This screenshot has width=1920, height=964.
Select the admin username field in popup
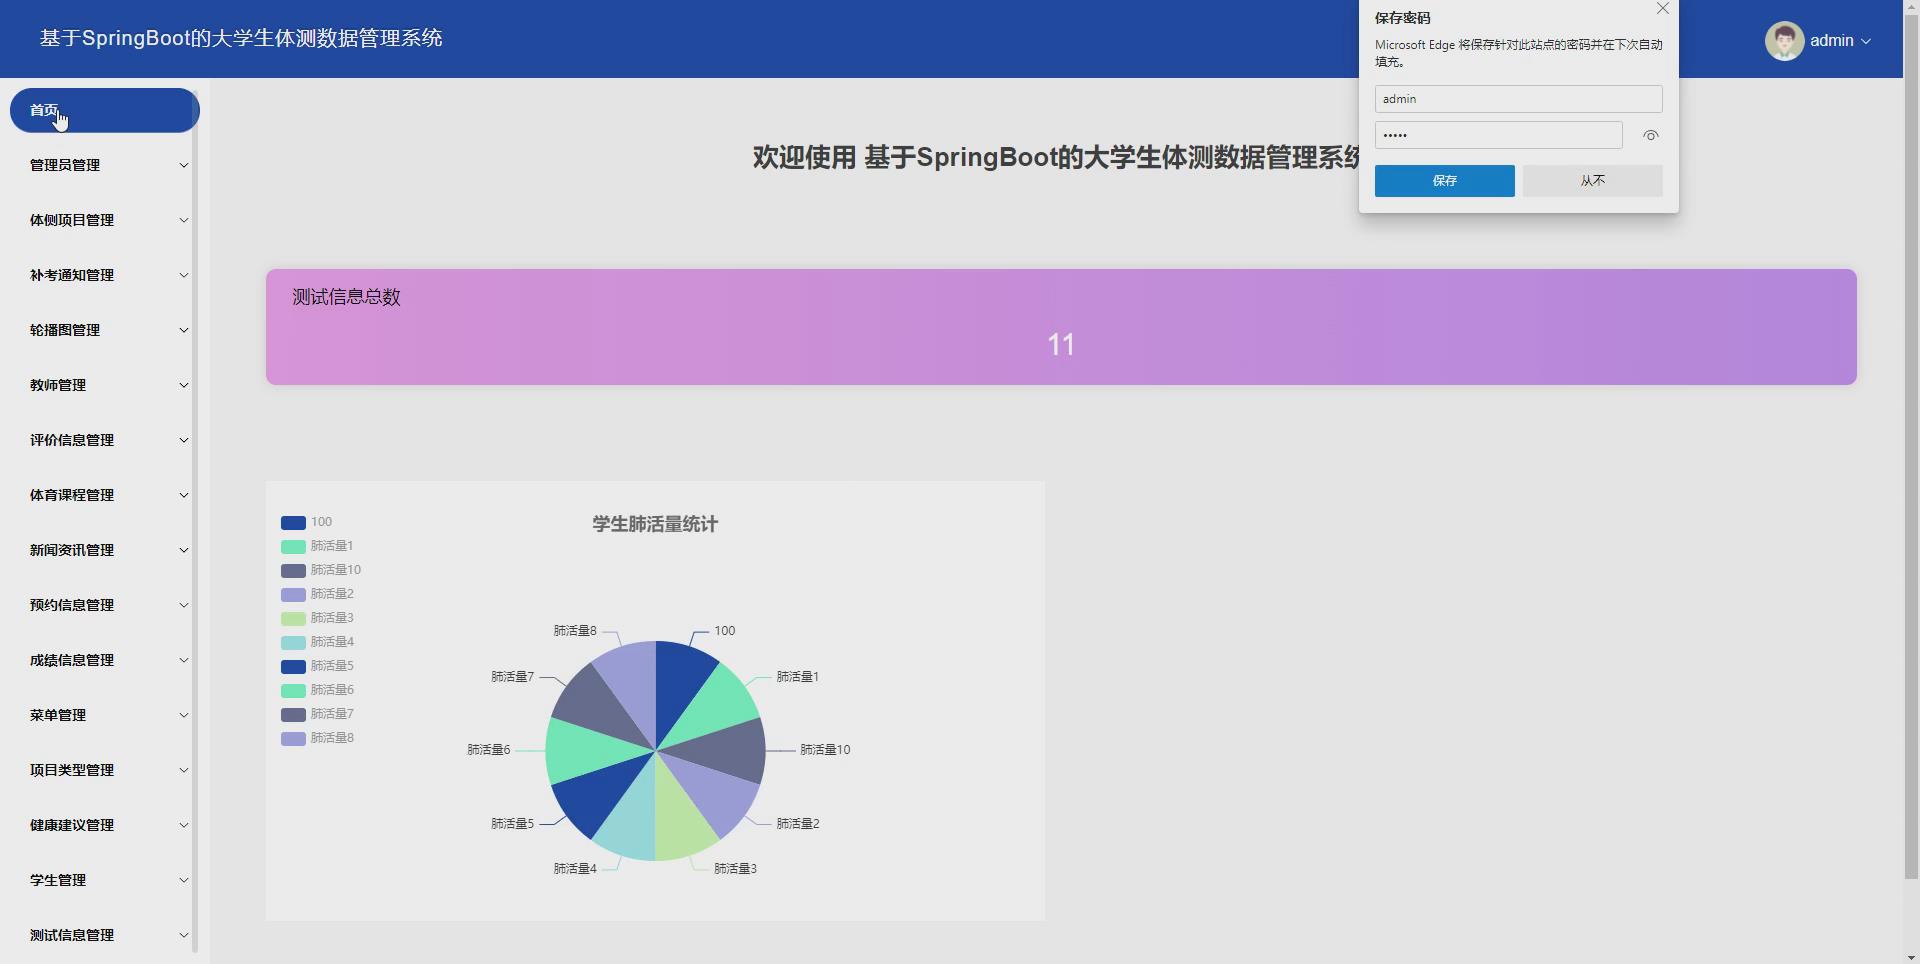(x=1518, y=99)
